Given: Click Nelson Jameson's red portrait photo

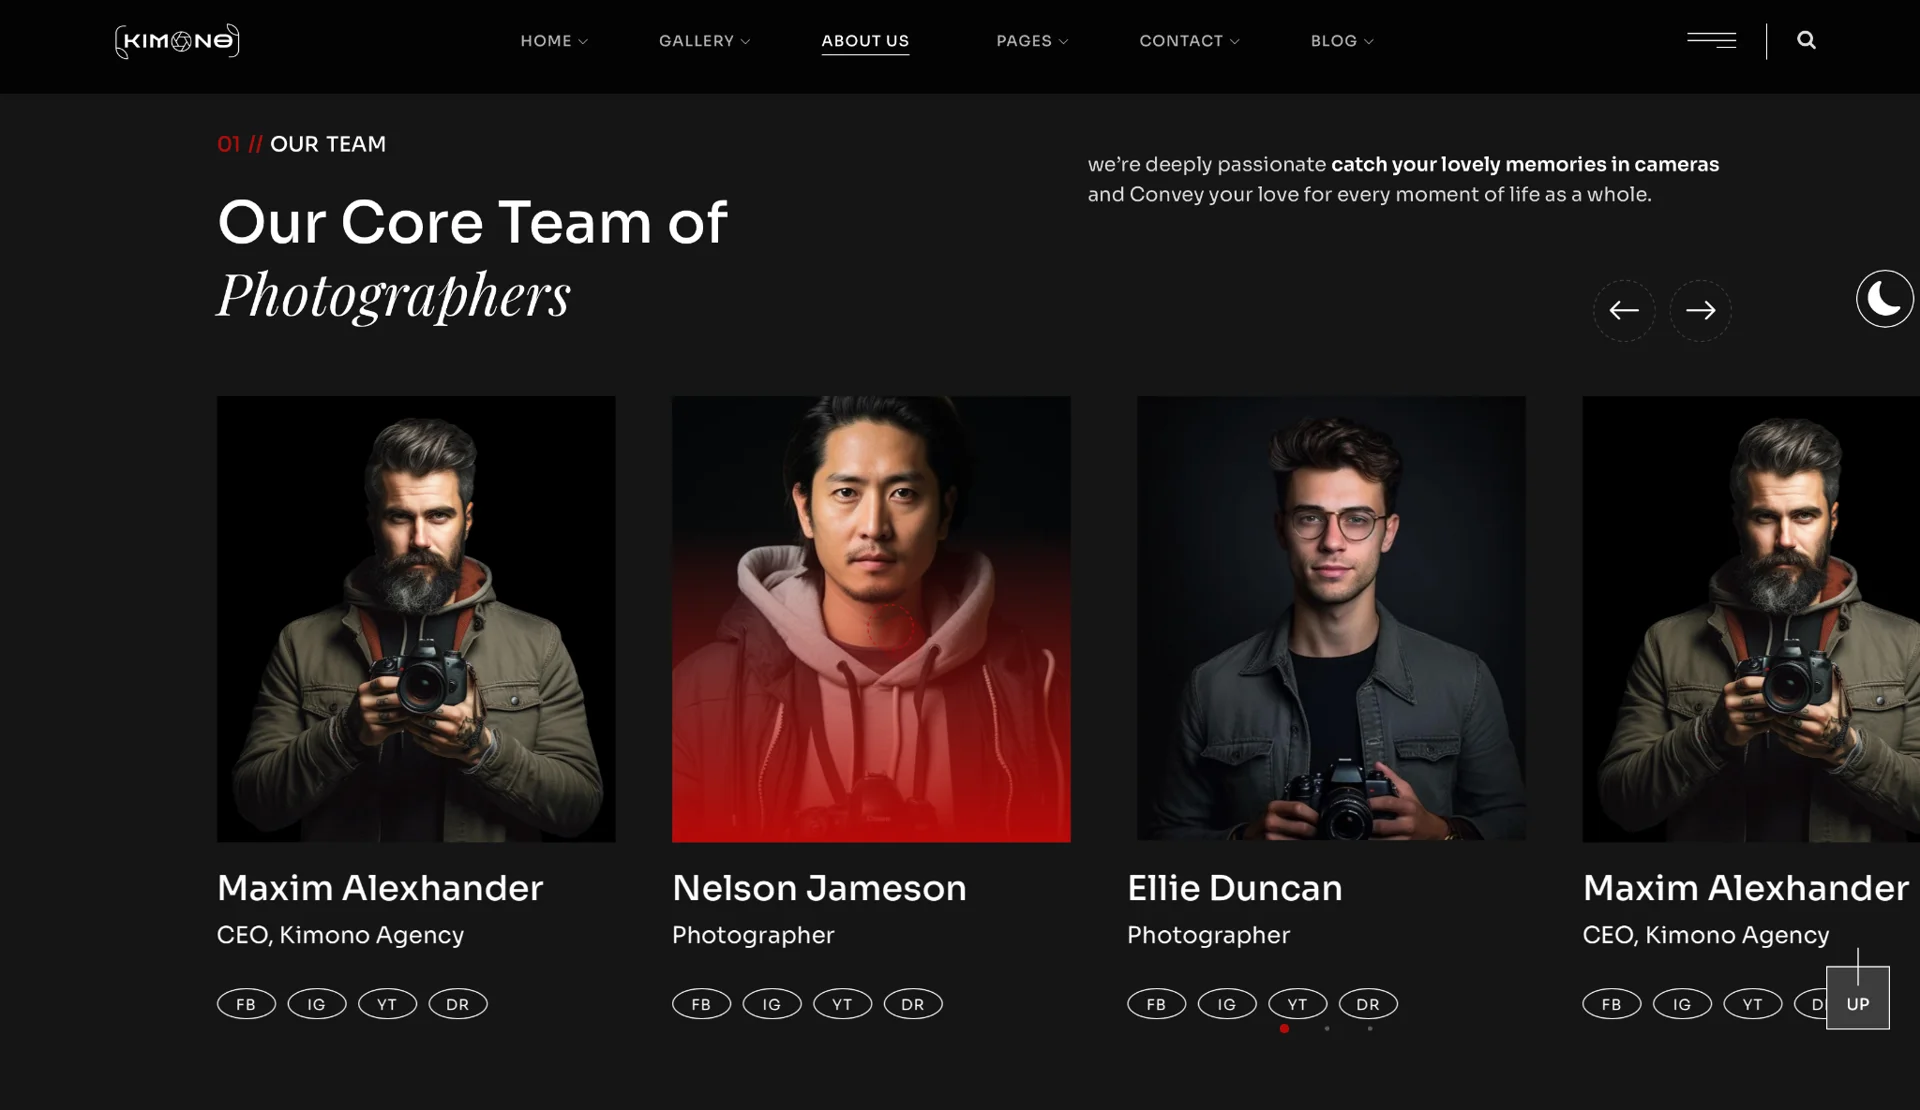Looking at the screenshot, I should click(870, 618).
